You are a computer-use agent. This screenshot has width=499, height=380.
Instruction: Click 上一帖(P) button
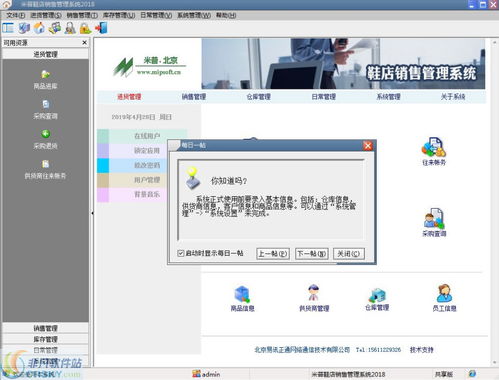pyautogui.click(x=273, y=254)
